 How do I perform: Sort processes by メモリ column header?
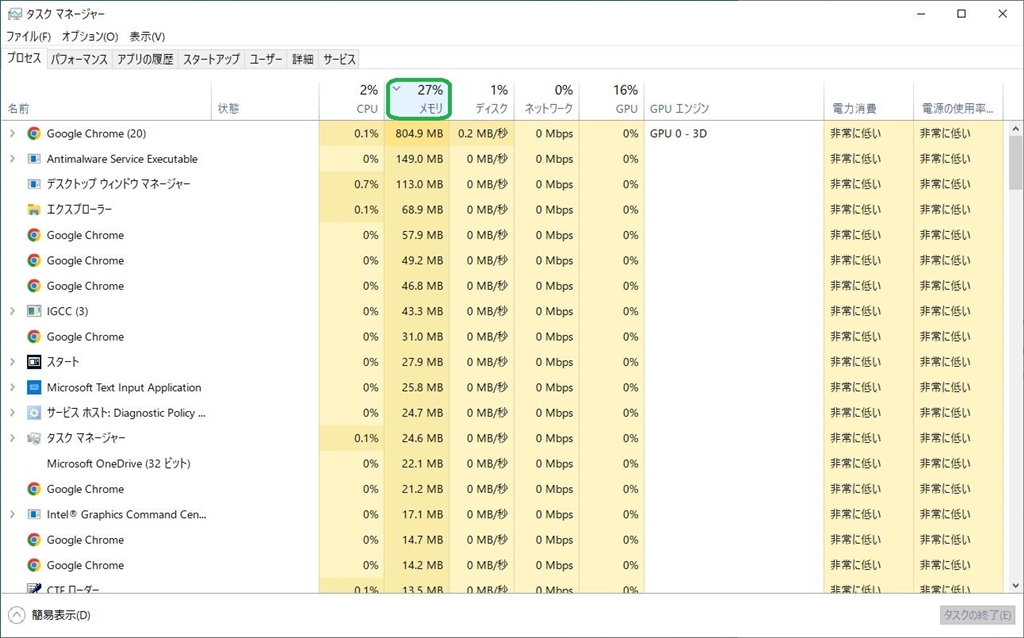[x=419, y=99]
